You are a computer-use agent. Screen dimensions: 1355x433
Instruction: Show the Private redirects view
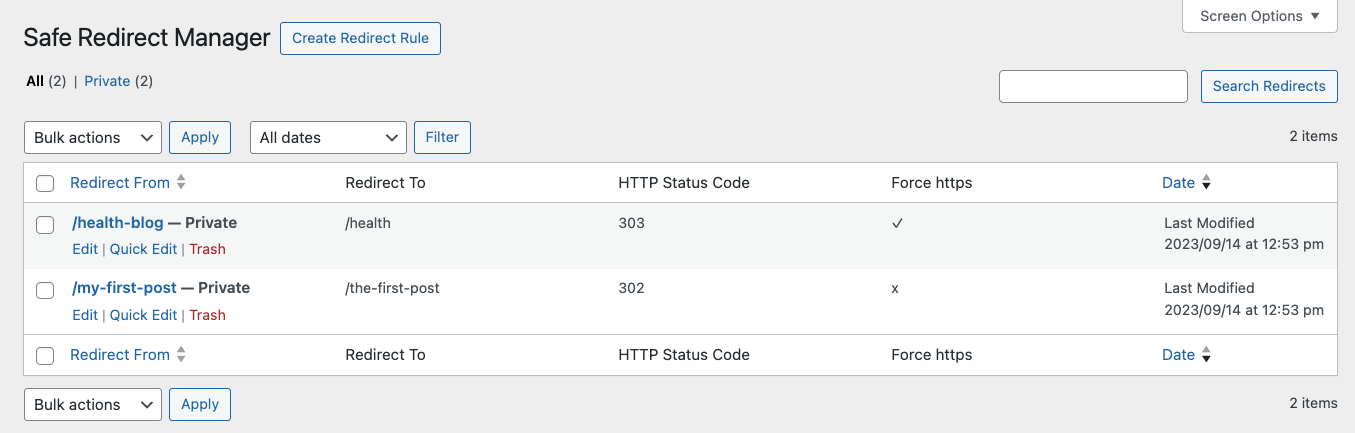tap(107, 81)
